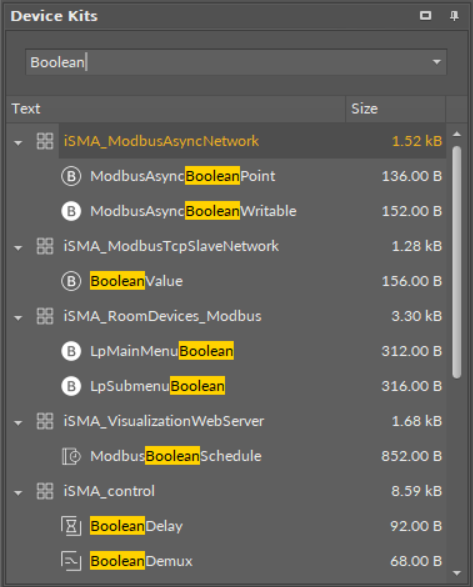
Task: Collapse the iSMA_RoomDevices_Modbus tree node
Action: tap(18, 318)
